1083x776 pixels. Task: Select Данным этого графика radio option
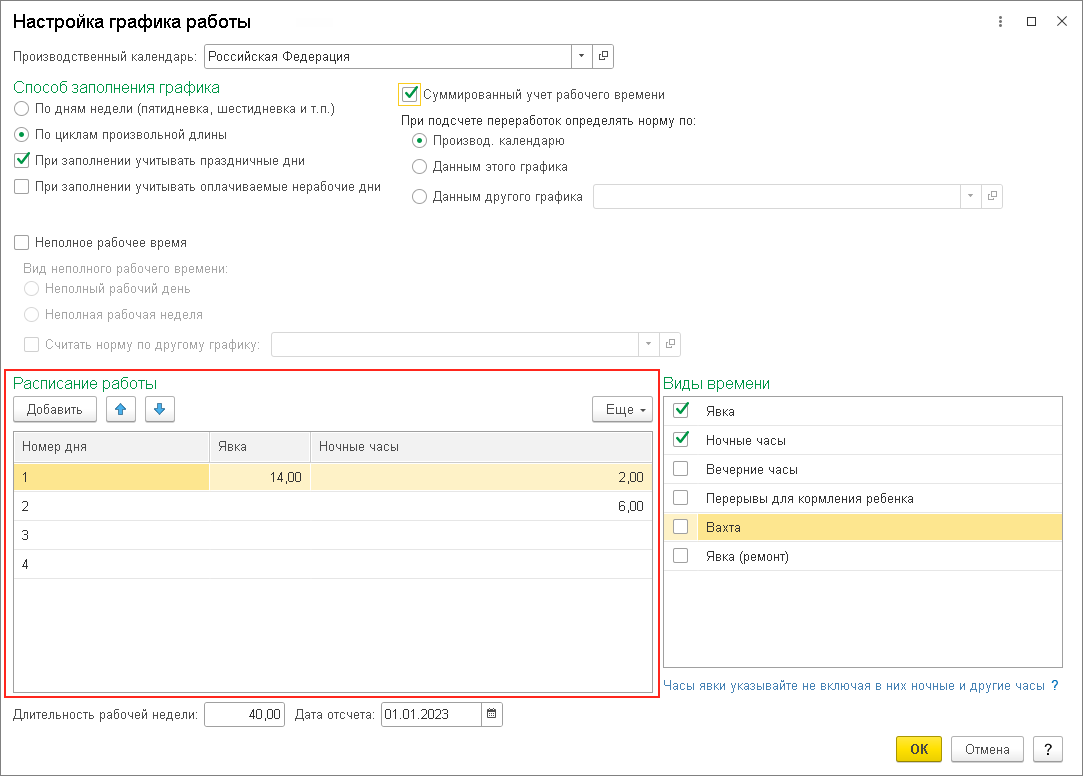[x=420, y=167]
